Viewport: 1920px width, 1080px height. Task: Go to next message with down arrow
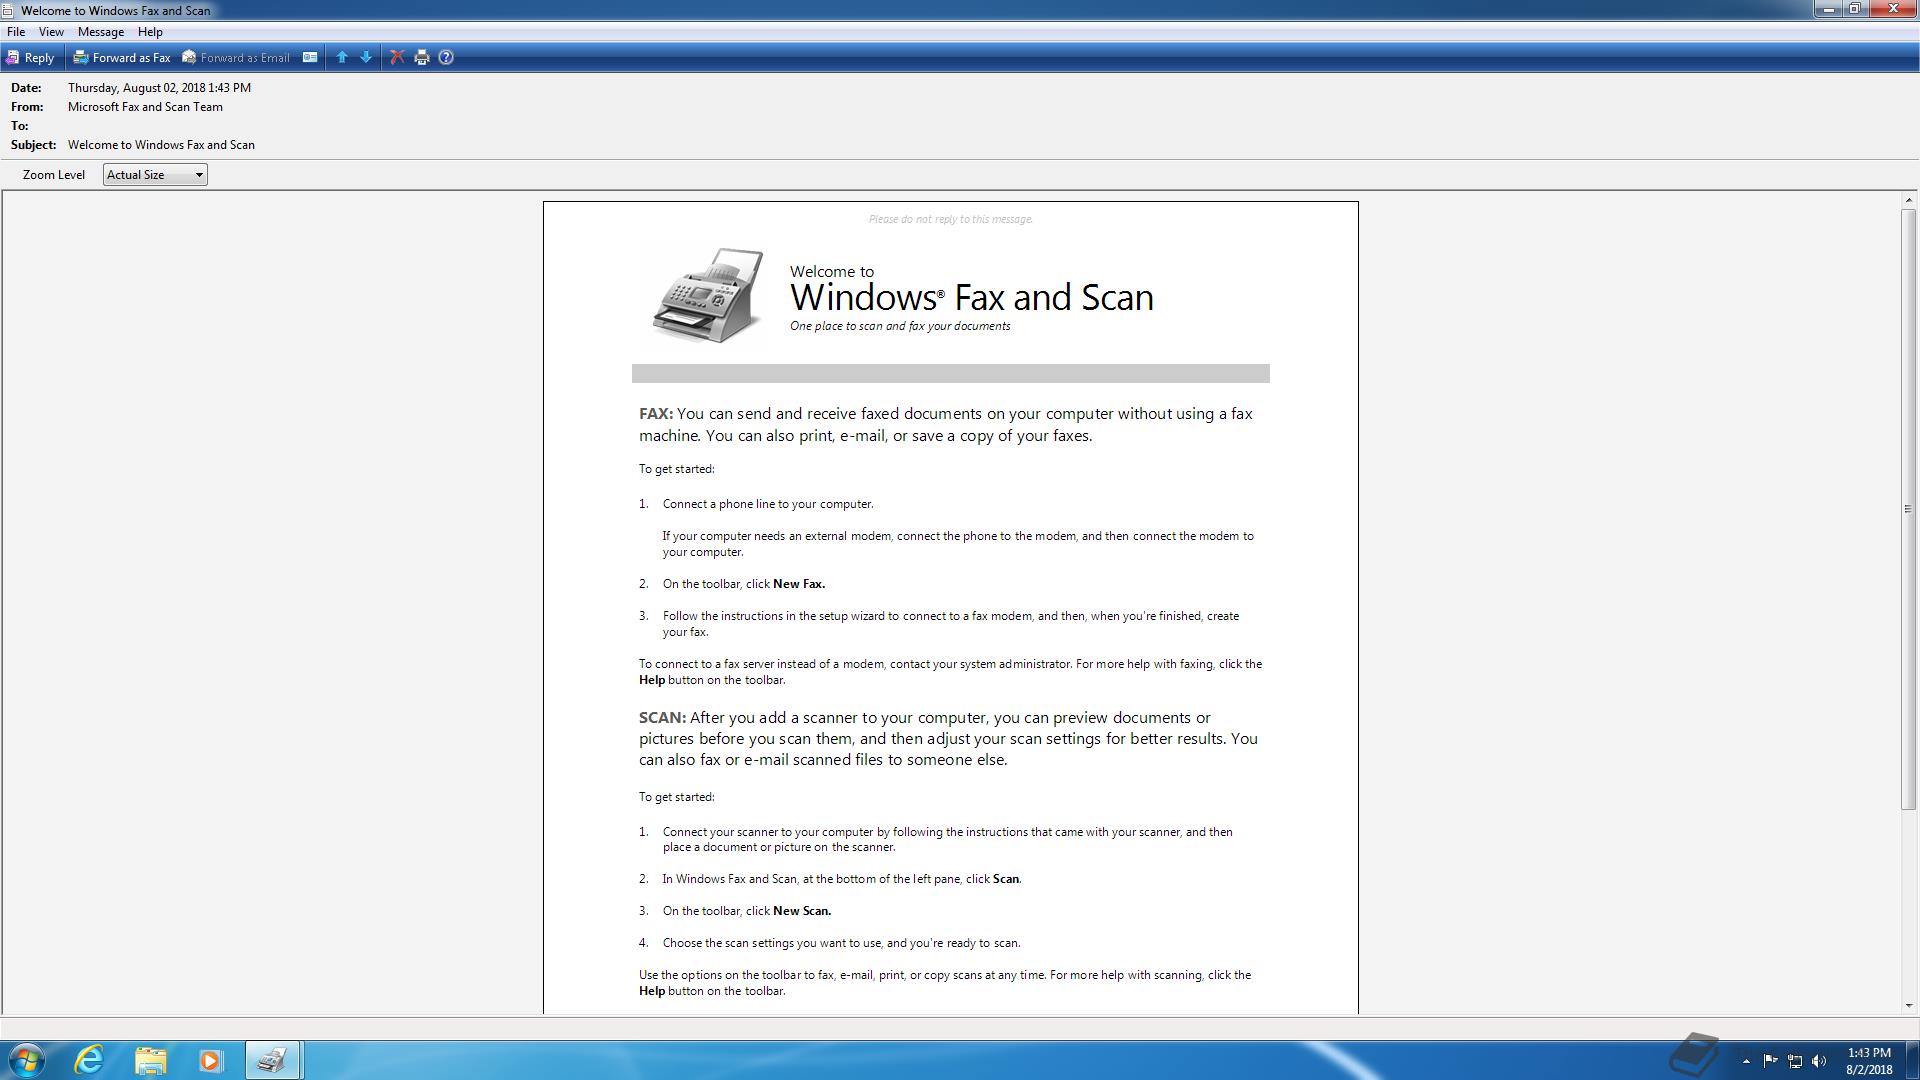click(x=366, y=58)
